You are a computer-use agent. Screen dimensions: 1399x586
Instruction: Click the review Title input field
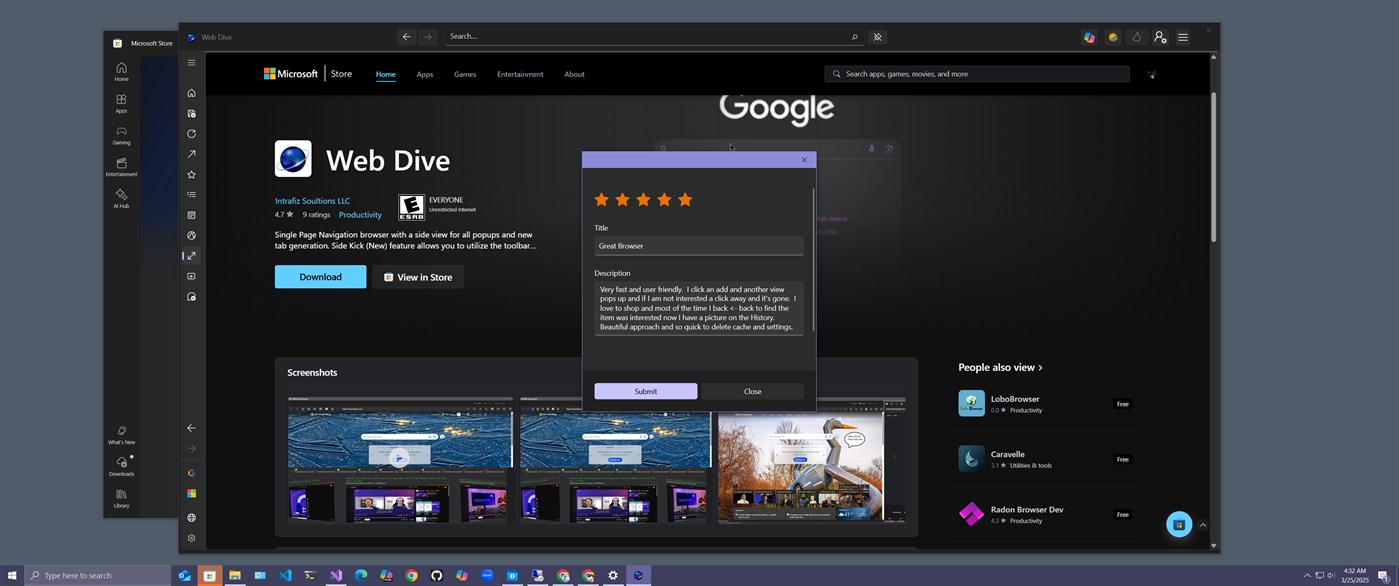click(698, 245)
